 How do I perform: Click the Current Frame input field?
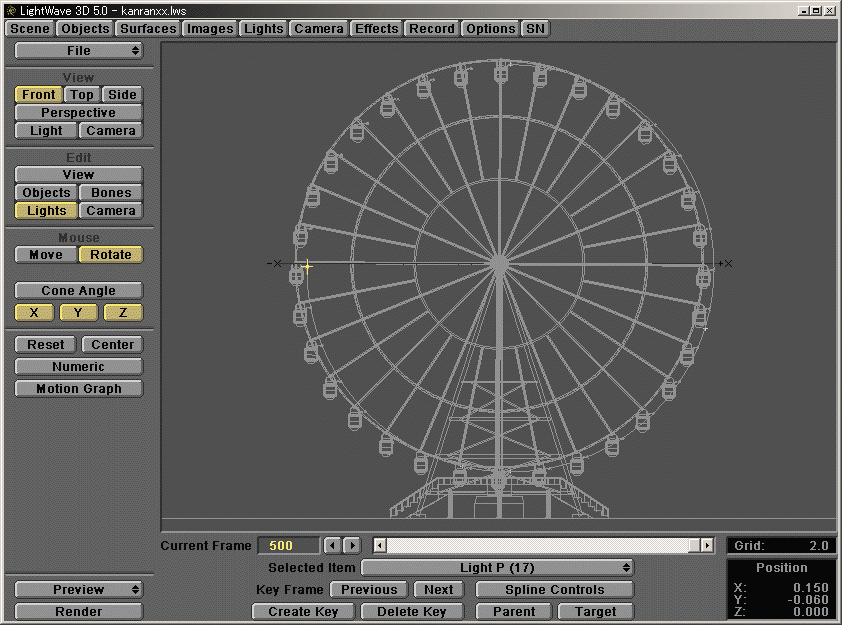pyautogui.click(x=288, y=546)
